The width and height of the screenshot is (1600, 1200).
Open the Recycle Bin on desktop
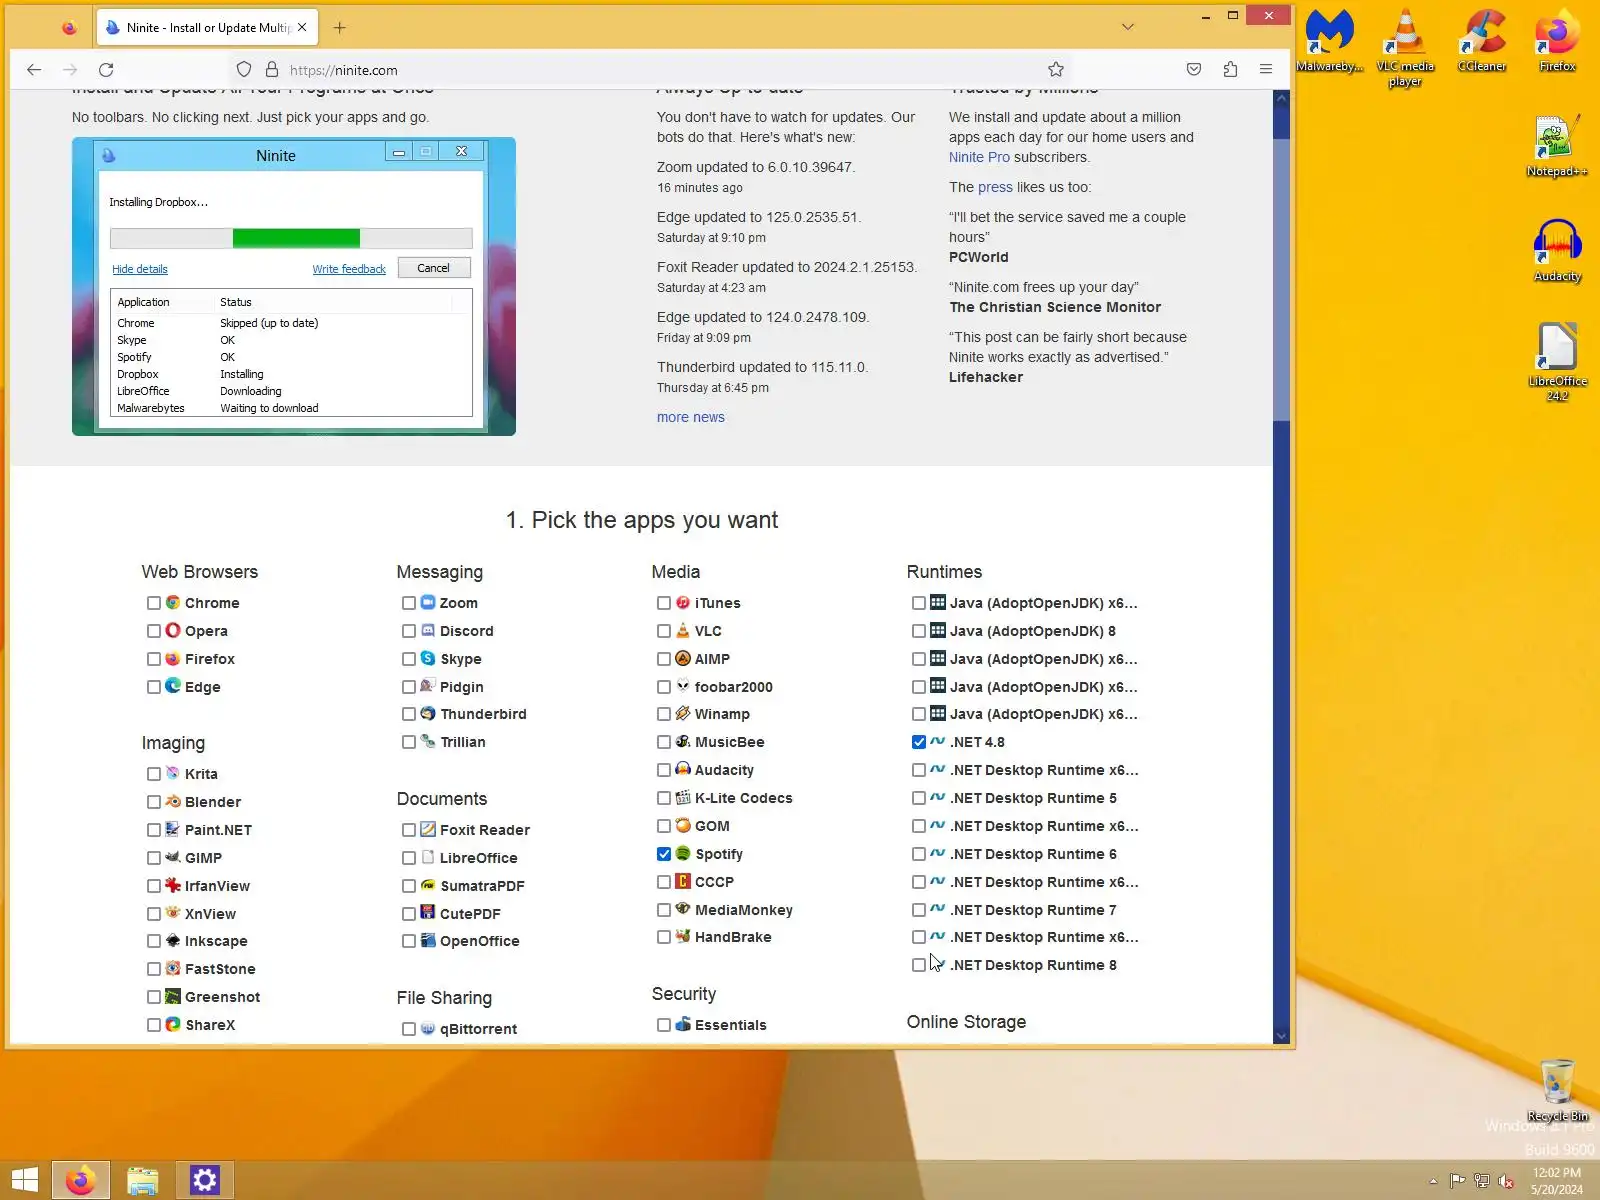(1557, 1091)
